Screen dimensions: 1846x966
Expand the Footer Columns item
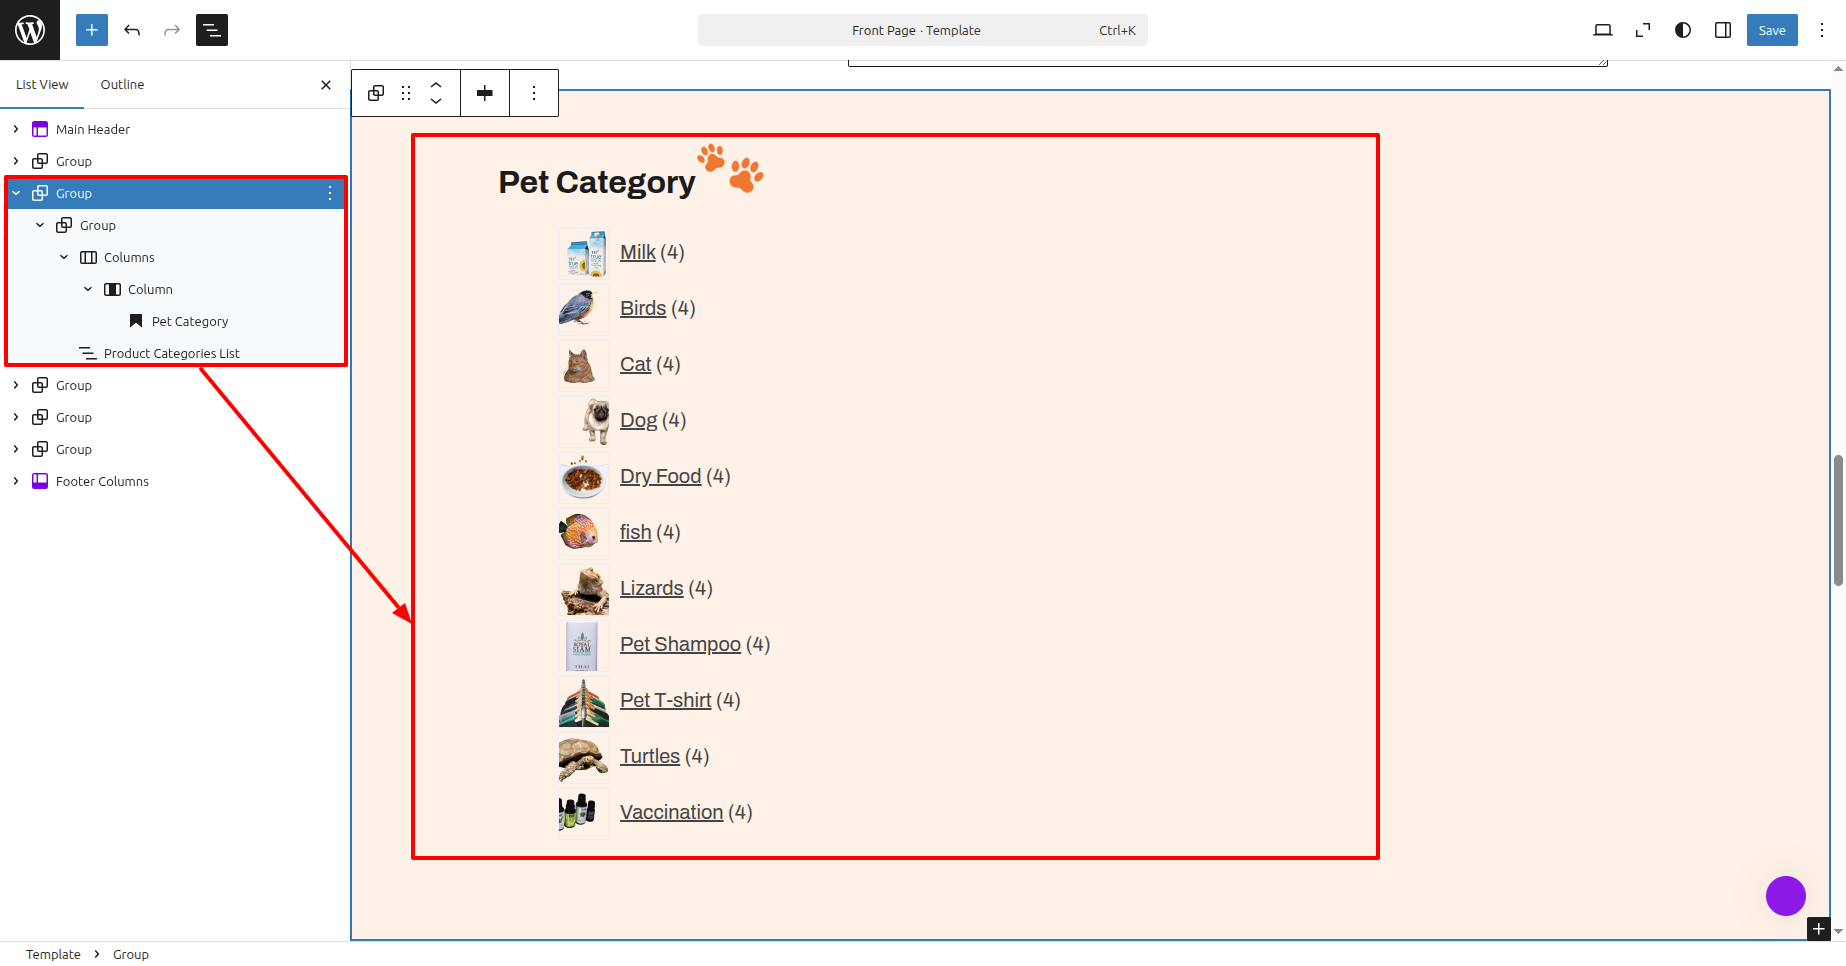coord(16,481)
